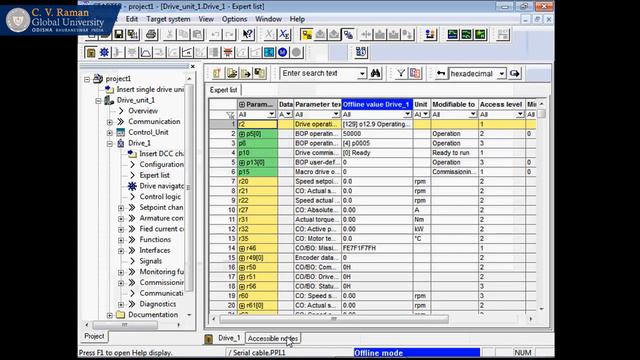Expand the Functions tree node
Viewport: 640px width, 360px height.
pos(121,240)
